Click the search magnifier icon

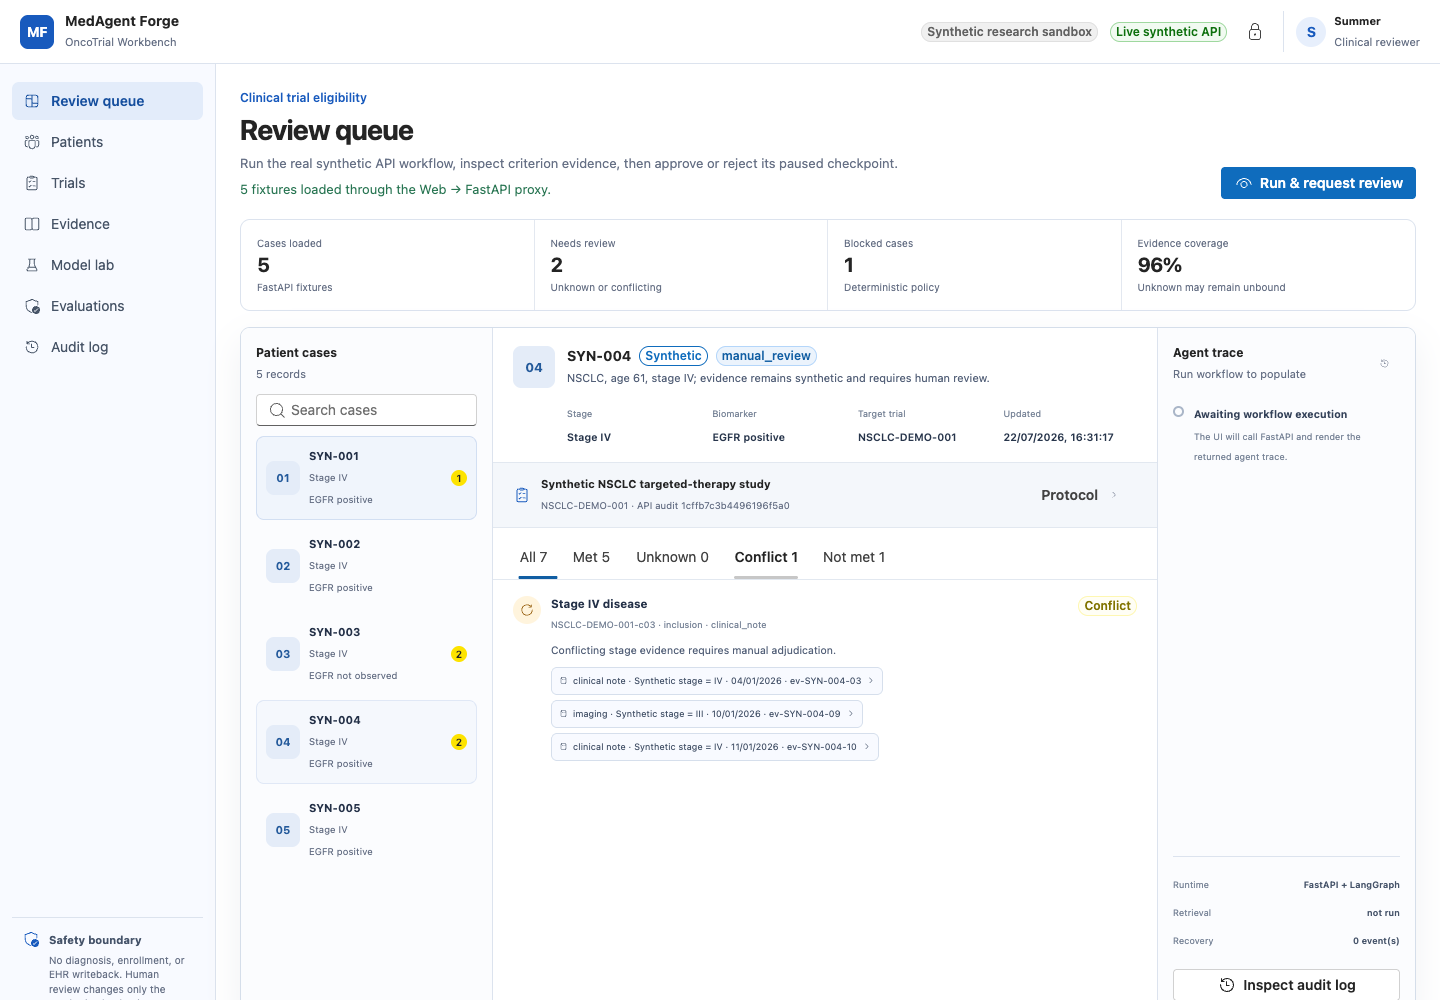pos(277,410)
